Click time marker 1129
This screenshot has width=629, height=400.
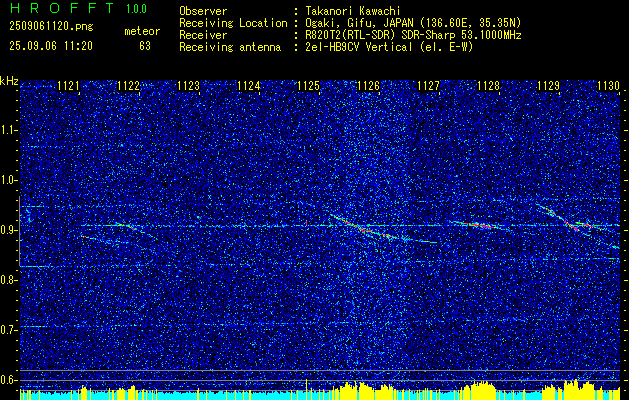tap(549, 86)
